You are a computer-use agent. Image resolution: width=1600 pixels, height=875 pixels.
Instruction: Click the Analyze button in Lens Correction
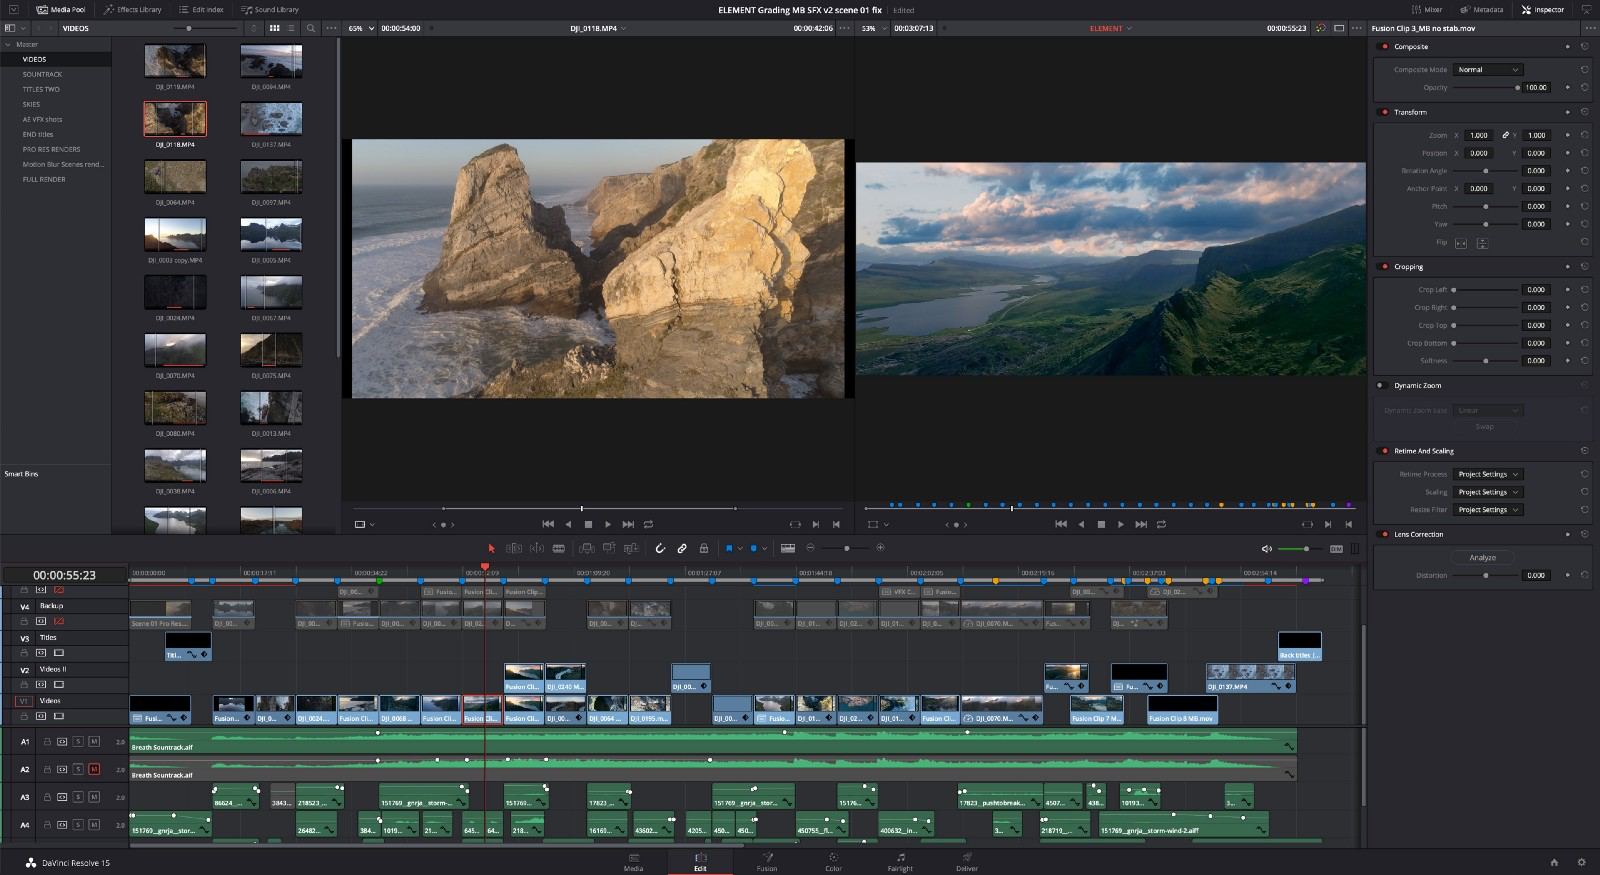click(x=1482, y=557)
